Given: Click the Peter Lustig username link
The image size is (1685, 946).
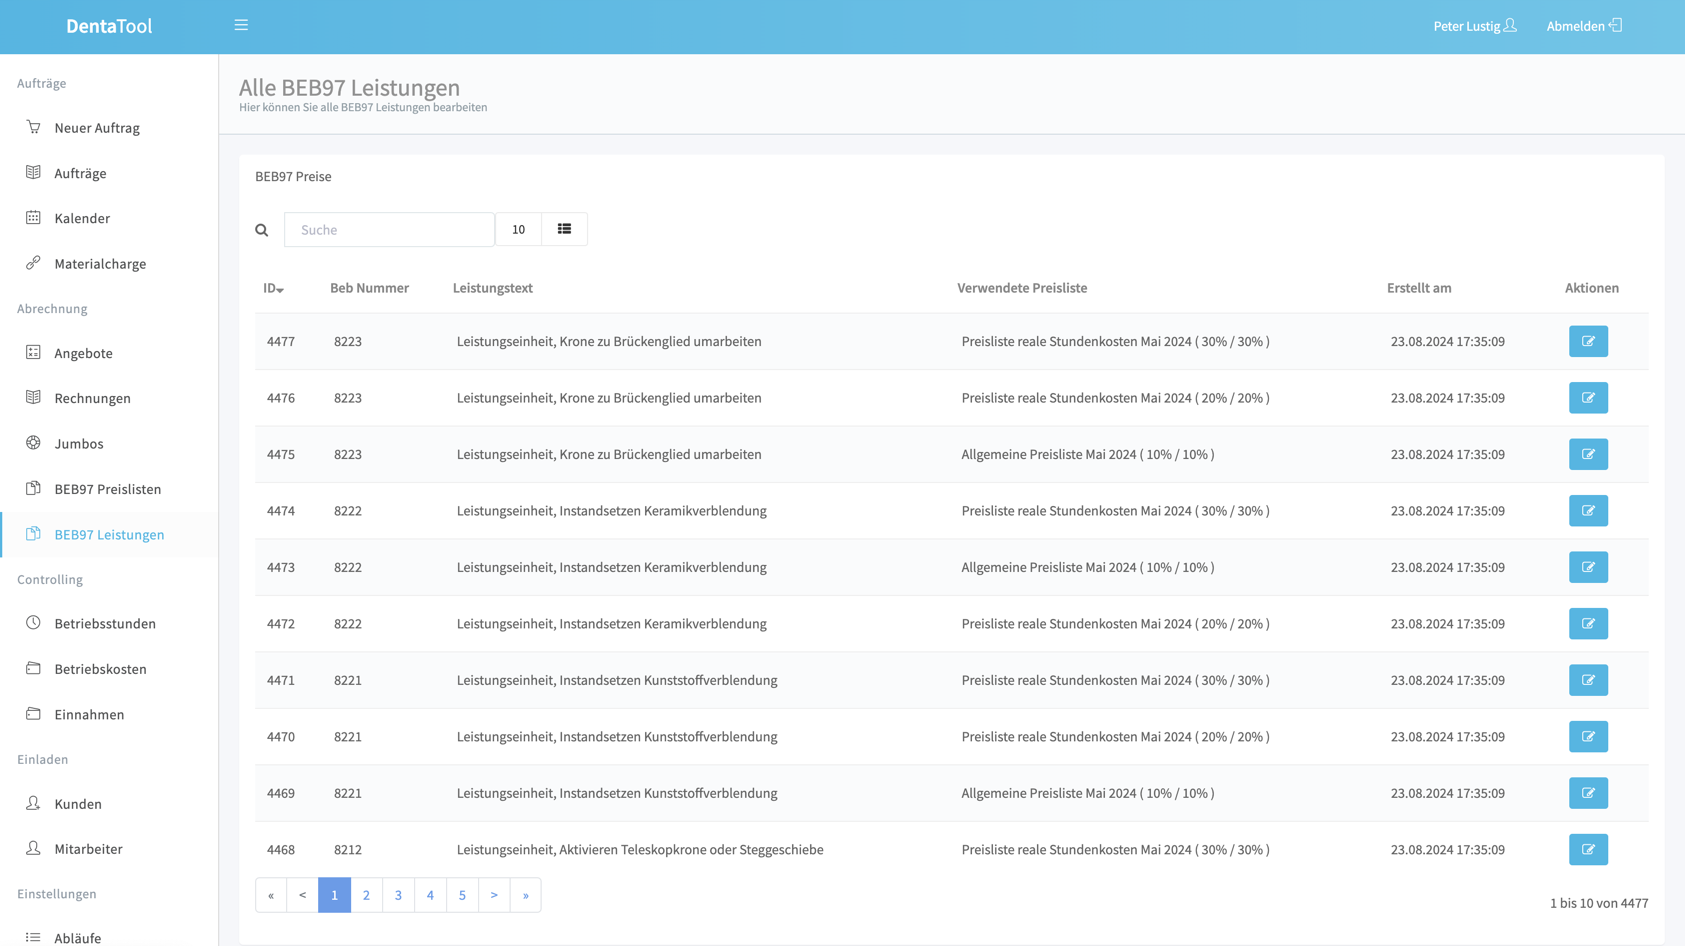Looking at the screenshot, I should 1466,26.
